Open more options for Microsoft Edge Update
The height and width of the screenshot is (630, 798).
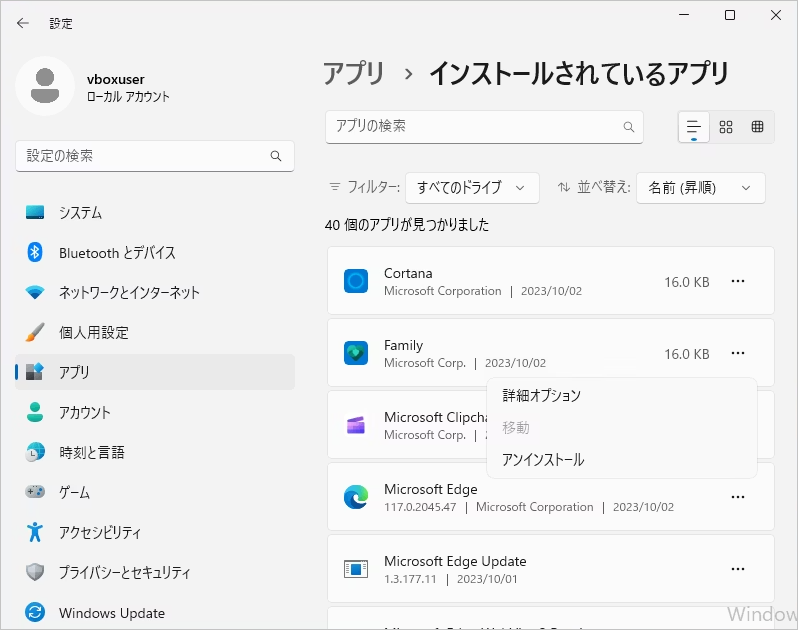coord(738,569)
